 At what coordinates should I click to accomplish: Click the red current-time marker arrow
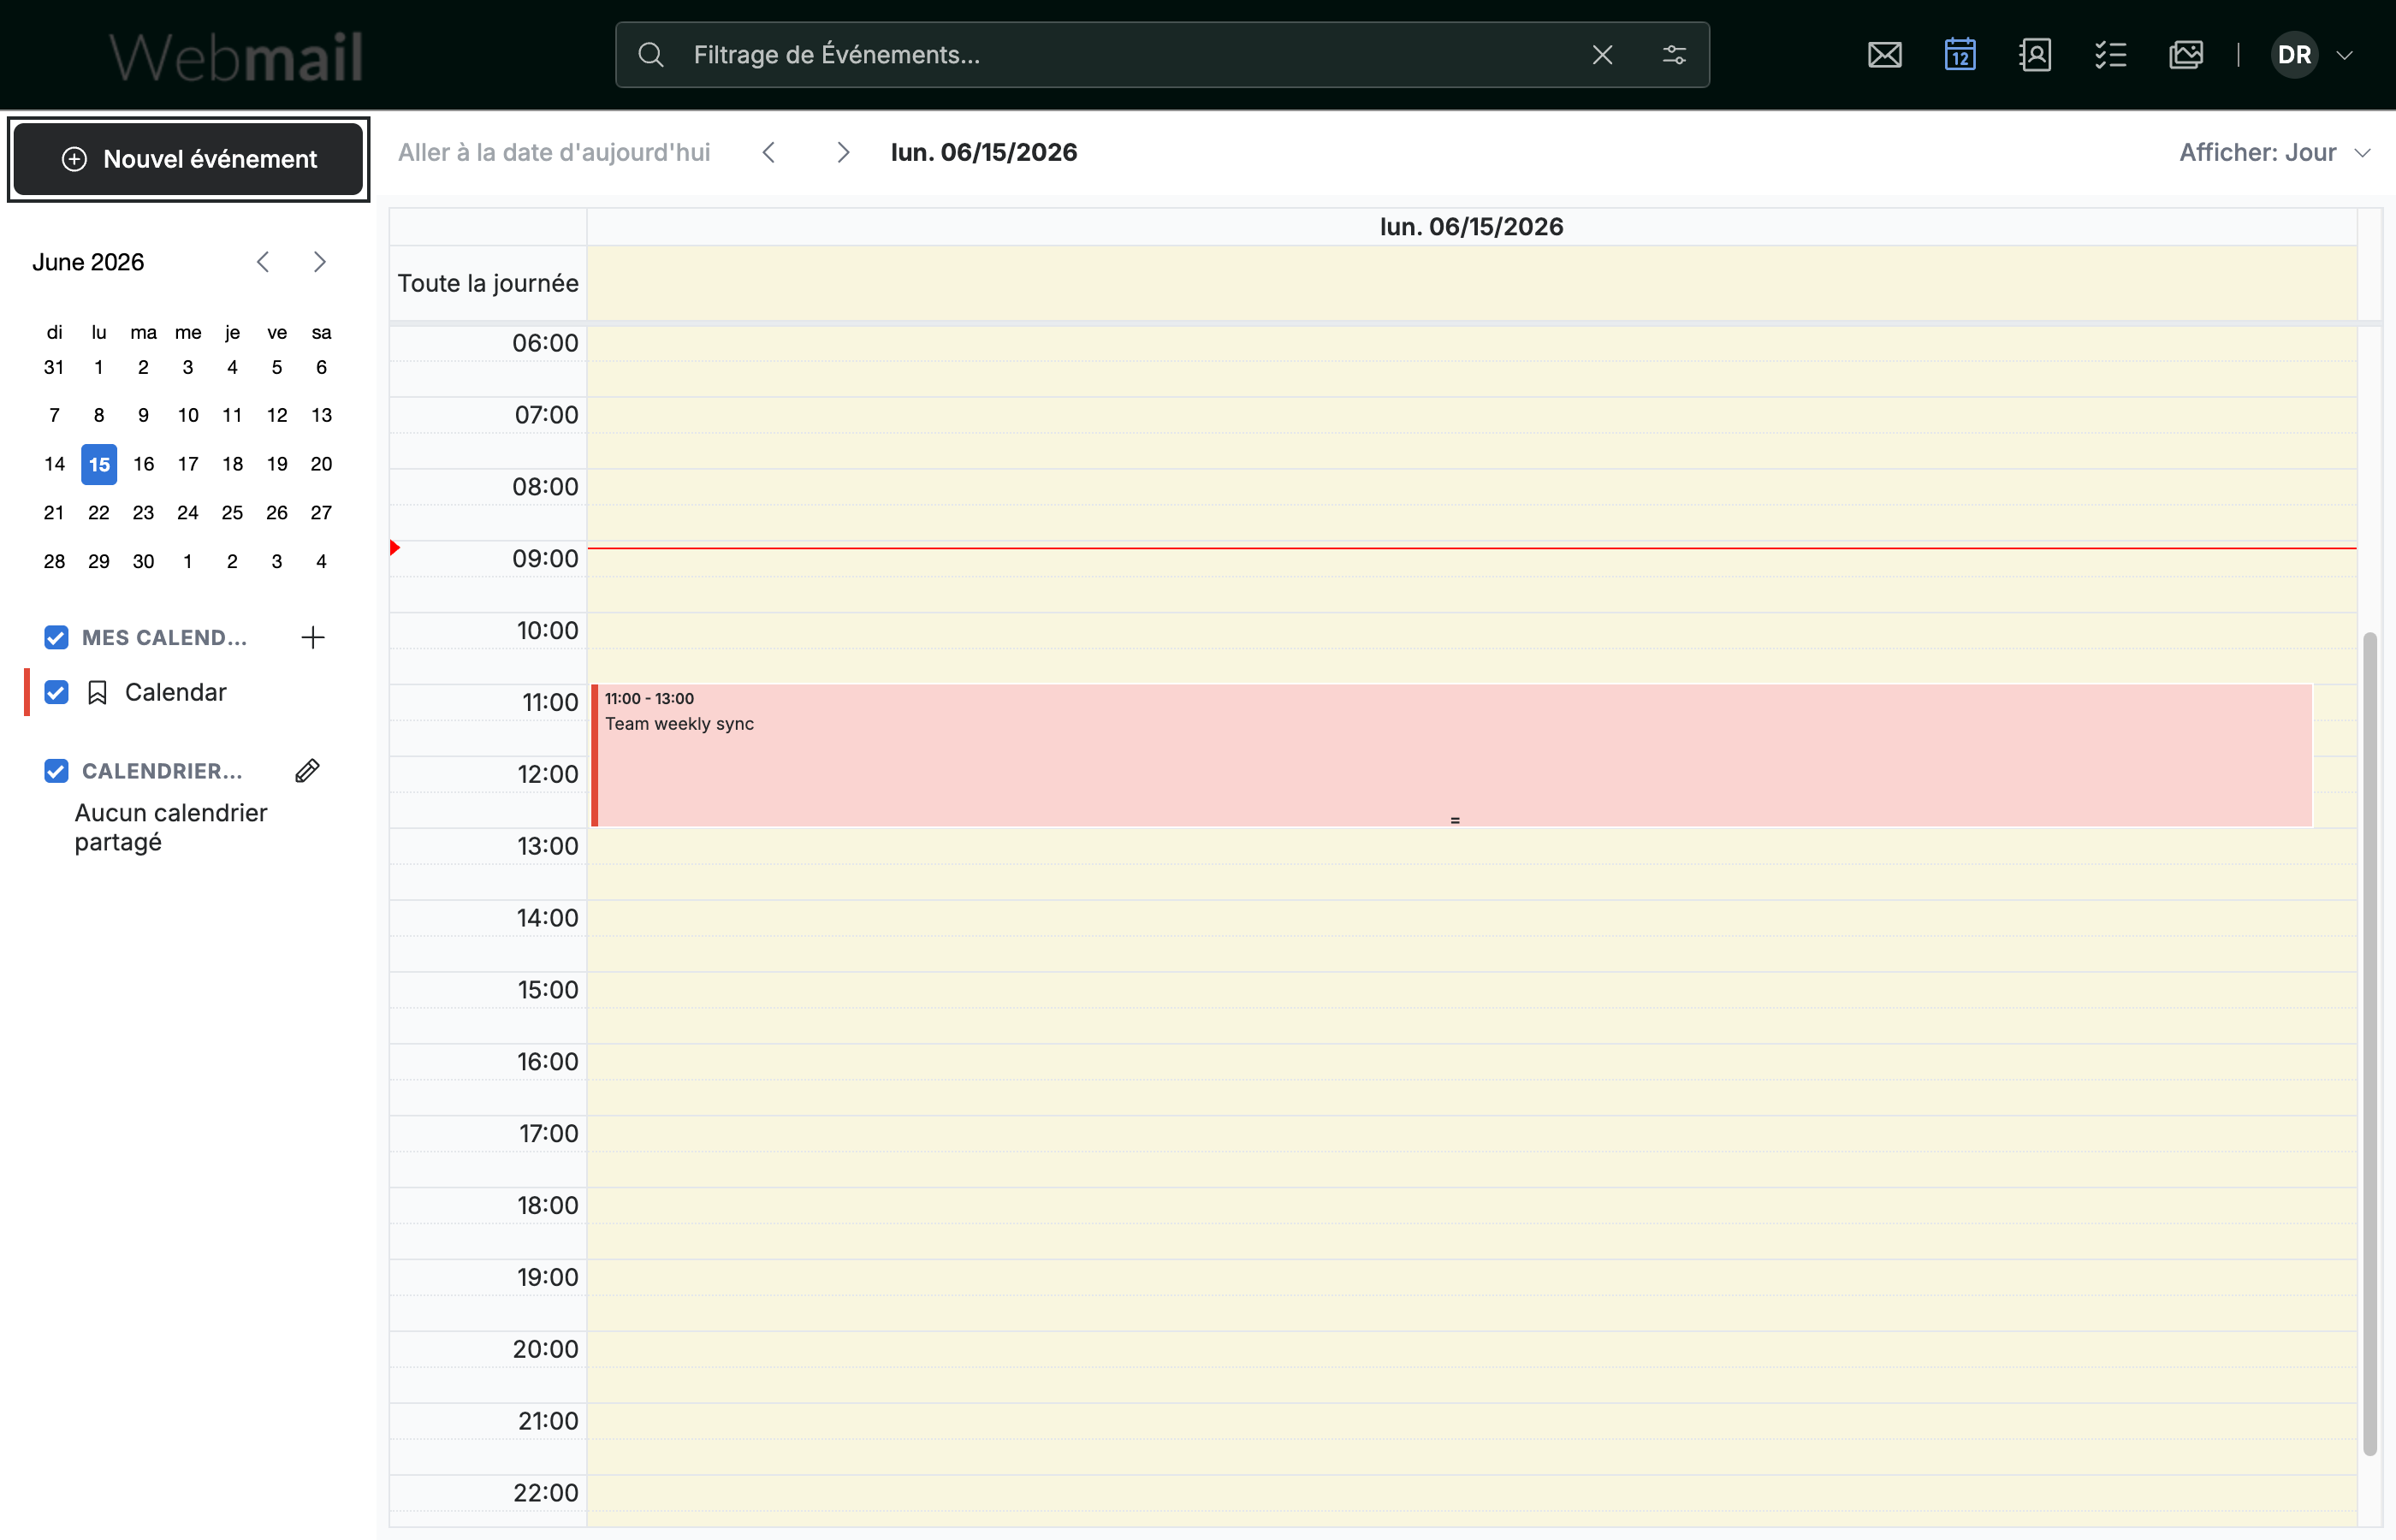pyautogui.click(x=395, y=547)
